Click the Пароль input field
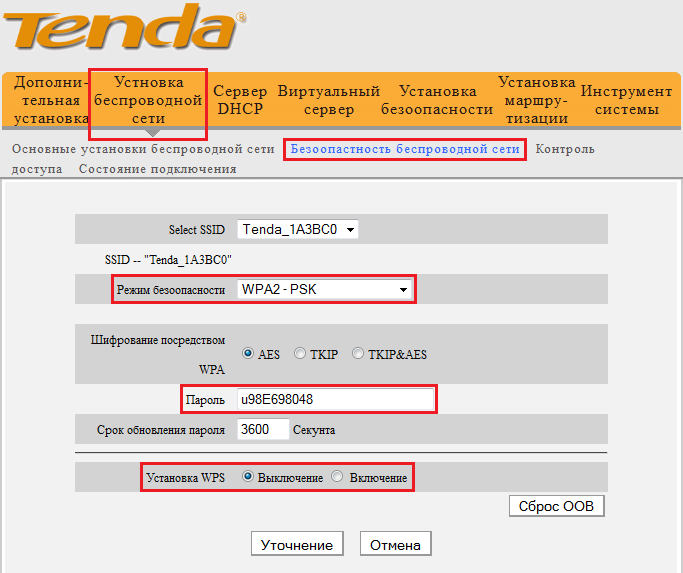683x573 pixels. (335, 399)
